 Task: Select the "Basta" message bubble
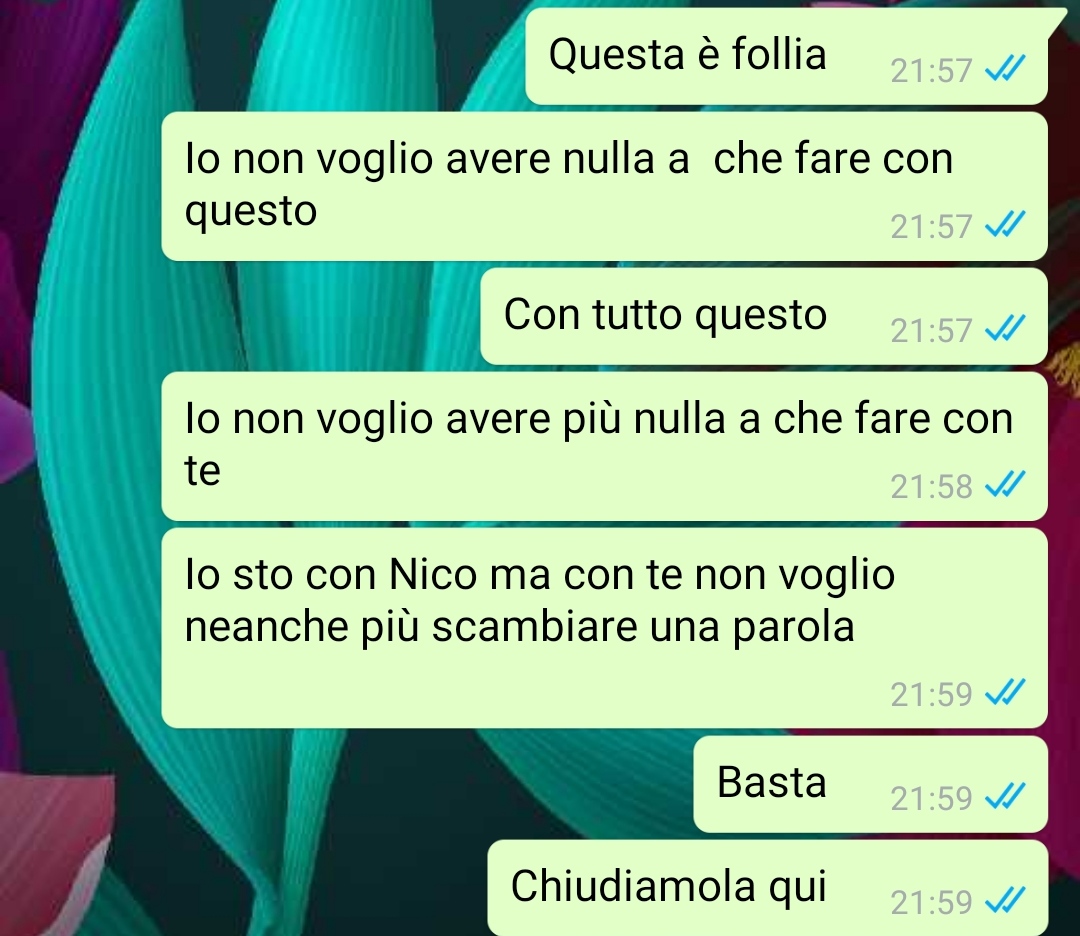pos(871,784)
